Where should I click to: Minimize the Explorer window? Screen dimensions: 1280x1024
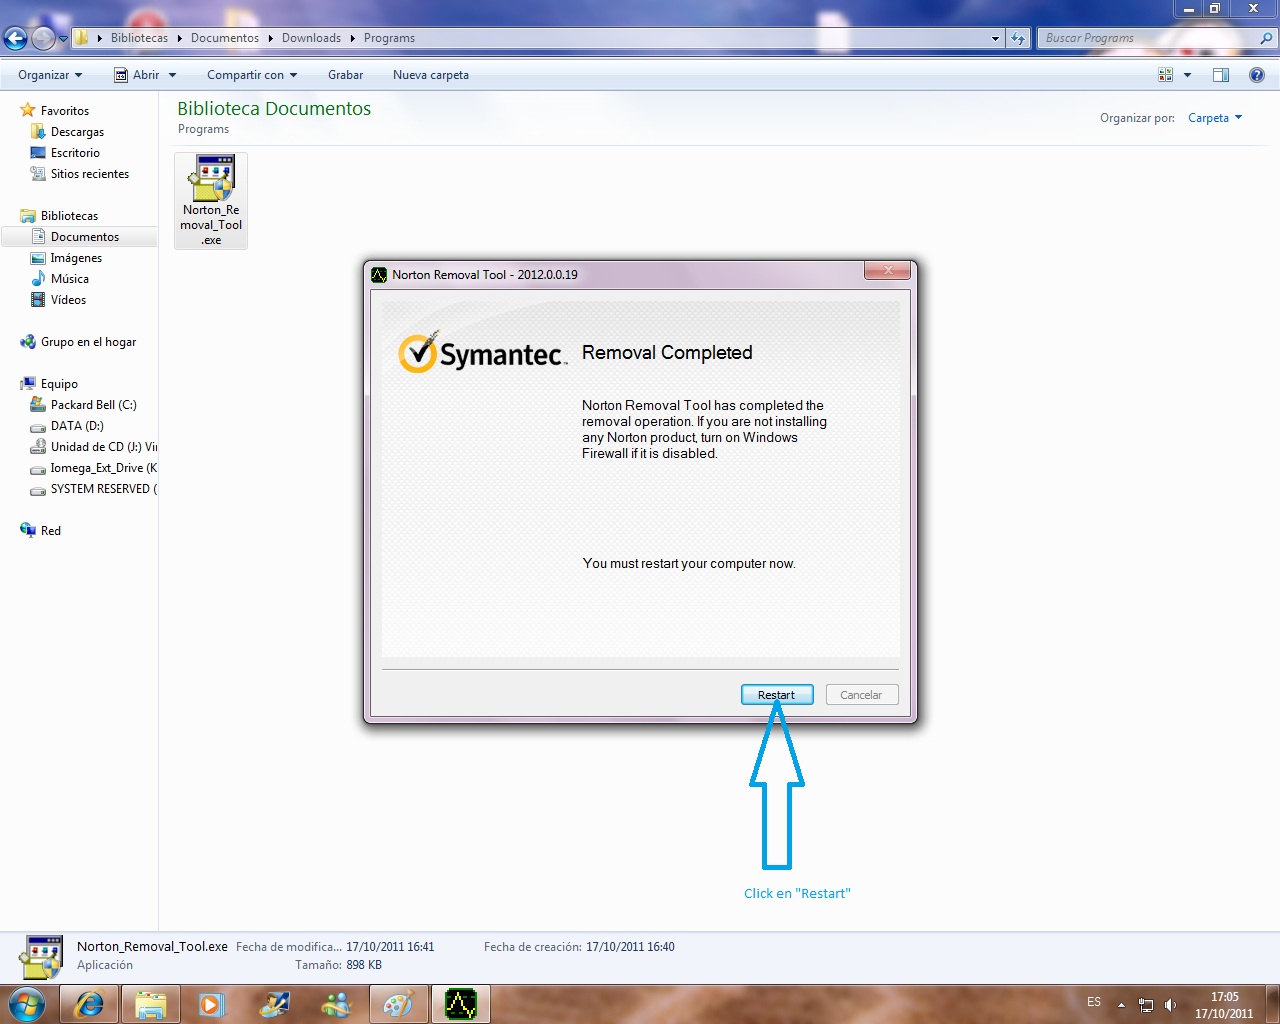coord(1188,8)
